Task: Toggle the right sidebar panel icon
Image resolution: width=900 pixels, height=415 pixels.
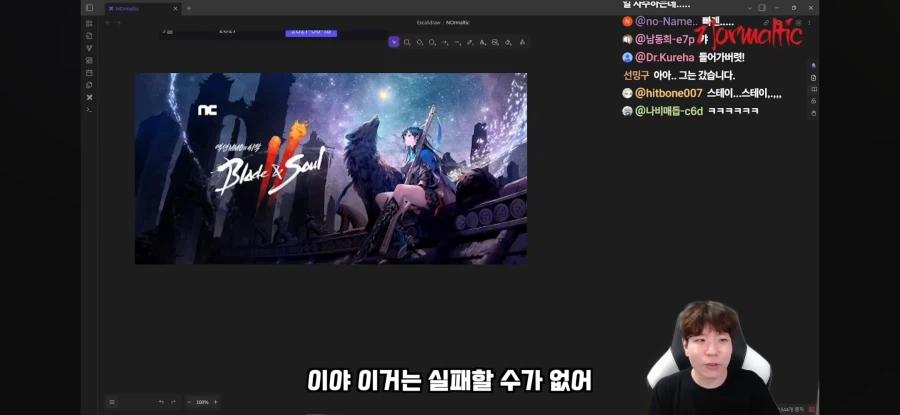Action: click(x=762, y=8)
